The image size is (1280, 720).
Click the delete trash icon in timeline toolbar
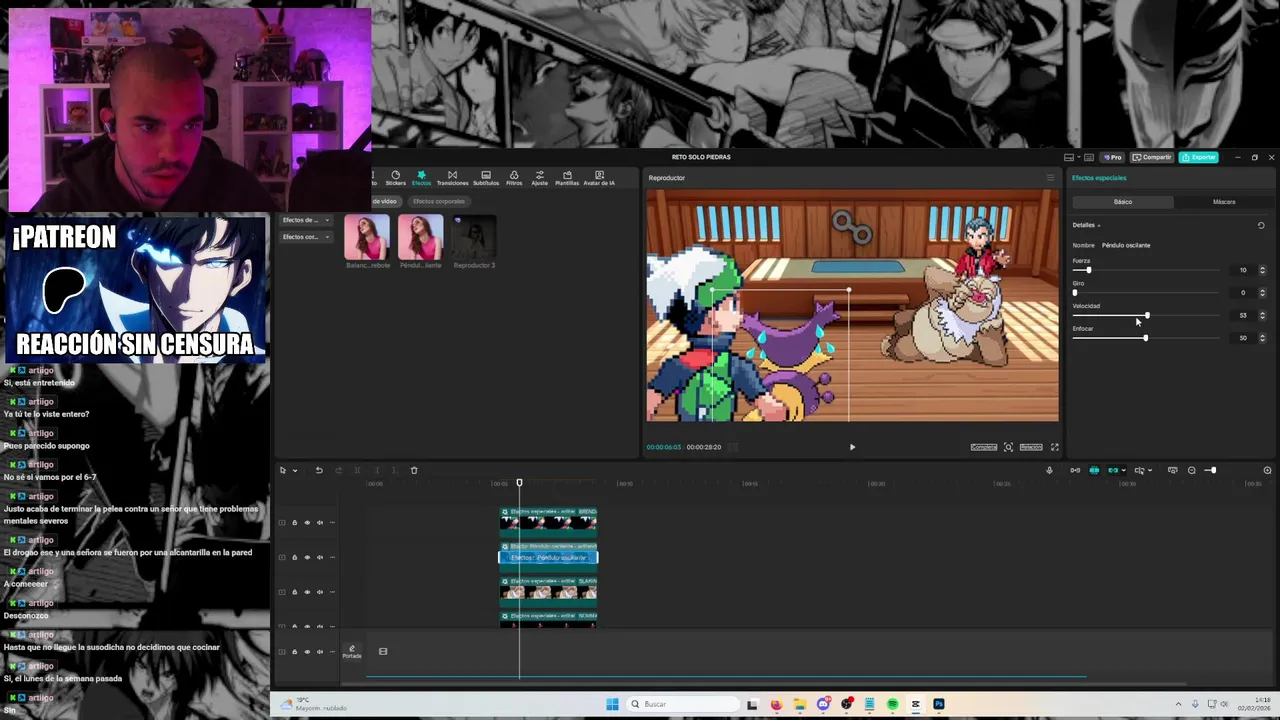click(414, 470)
